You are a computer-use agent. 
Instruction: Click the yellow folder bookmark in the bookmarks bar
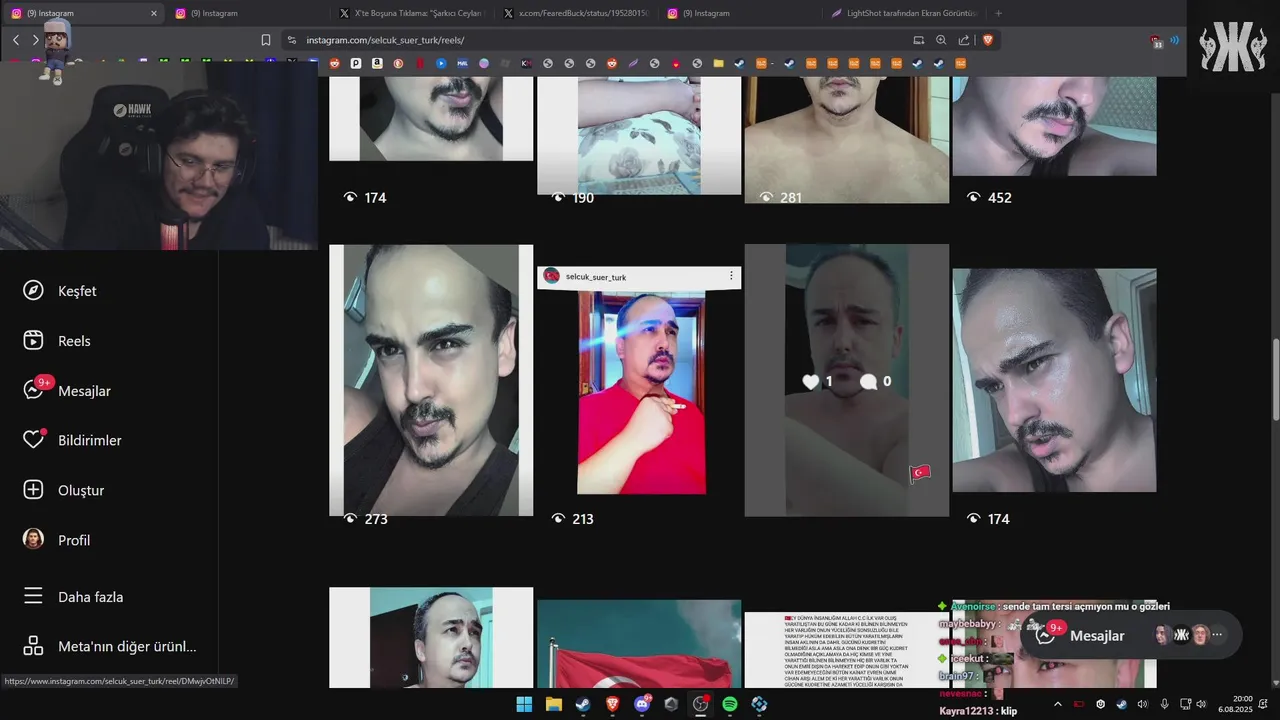pyautogui.click(x=718, y=63)
